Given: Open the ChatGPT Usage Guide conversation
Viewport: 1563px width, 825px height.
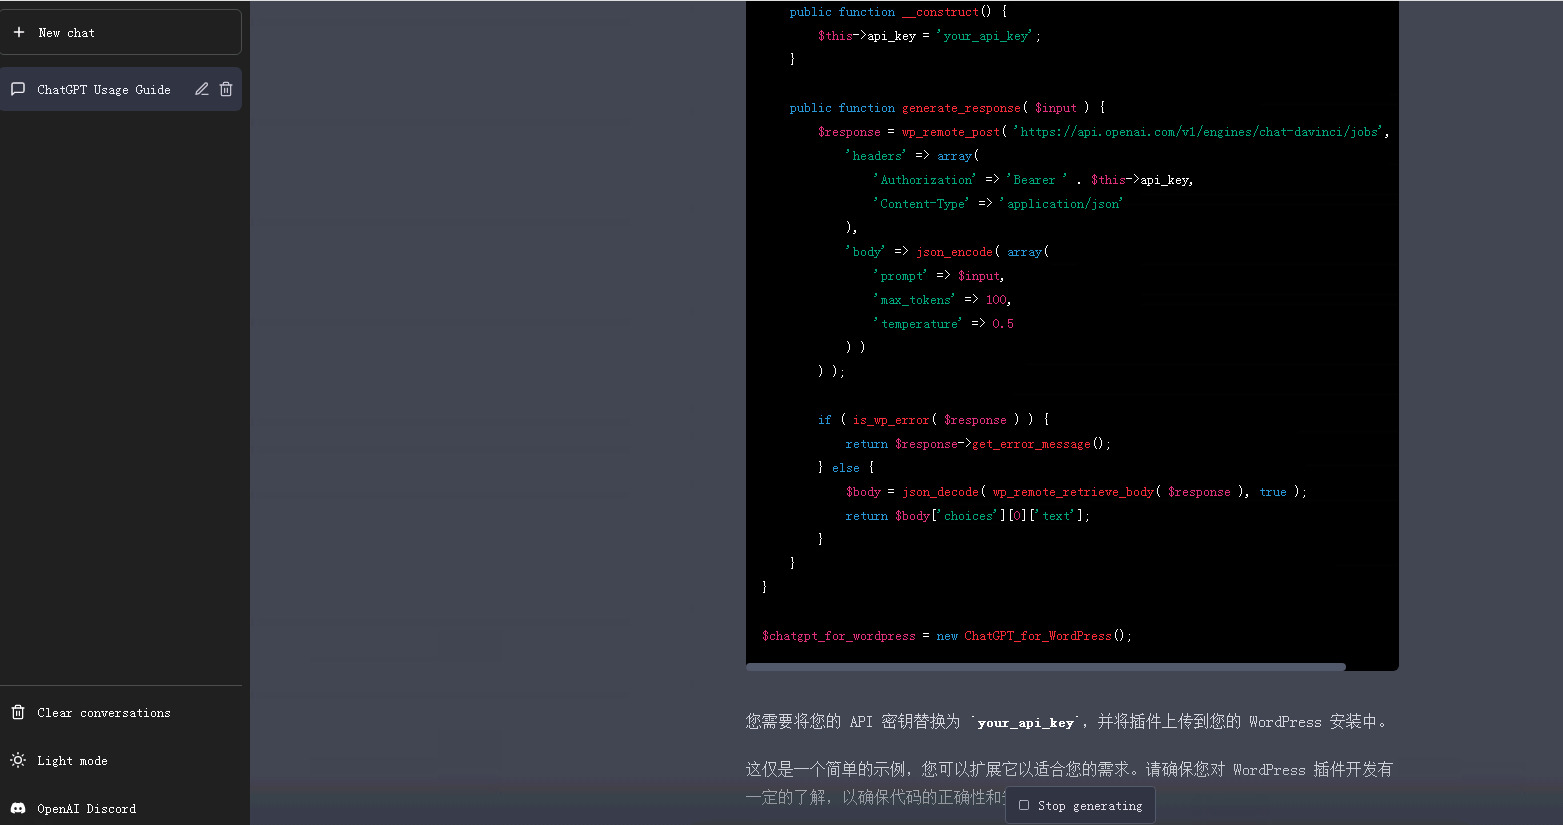Looking at the screenshot, I should (103, 89).
